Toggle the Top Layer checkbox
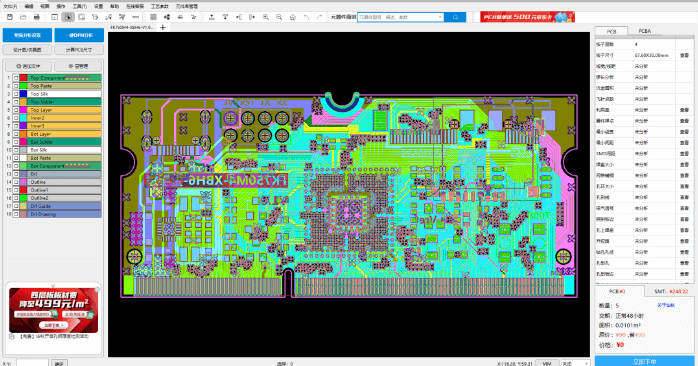Viewport: 698px width, 366px height. coord(16,110)
